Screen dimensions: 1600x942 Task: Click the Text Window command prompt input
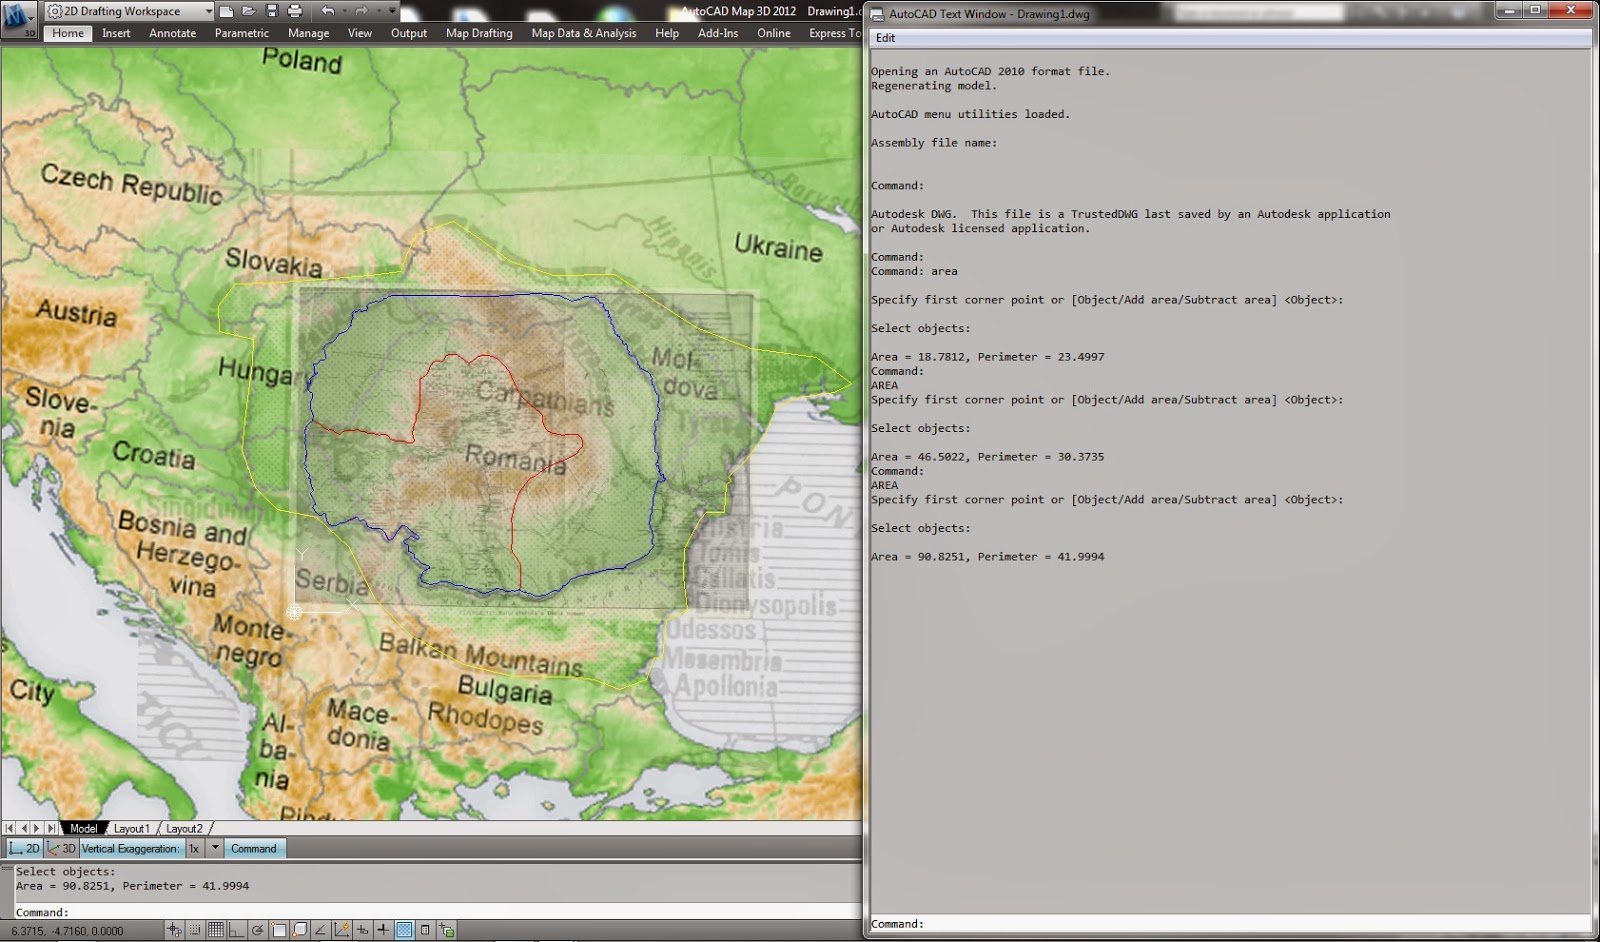pyautogui.click(x=1230, y=924)
